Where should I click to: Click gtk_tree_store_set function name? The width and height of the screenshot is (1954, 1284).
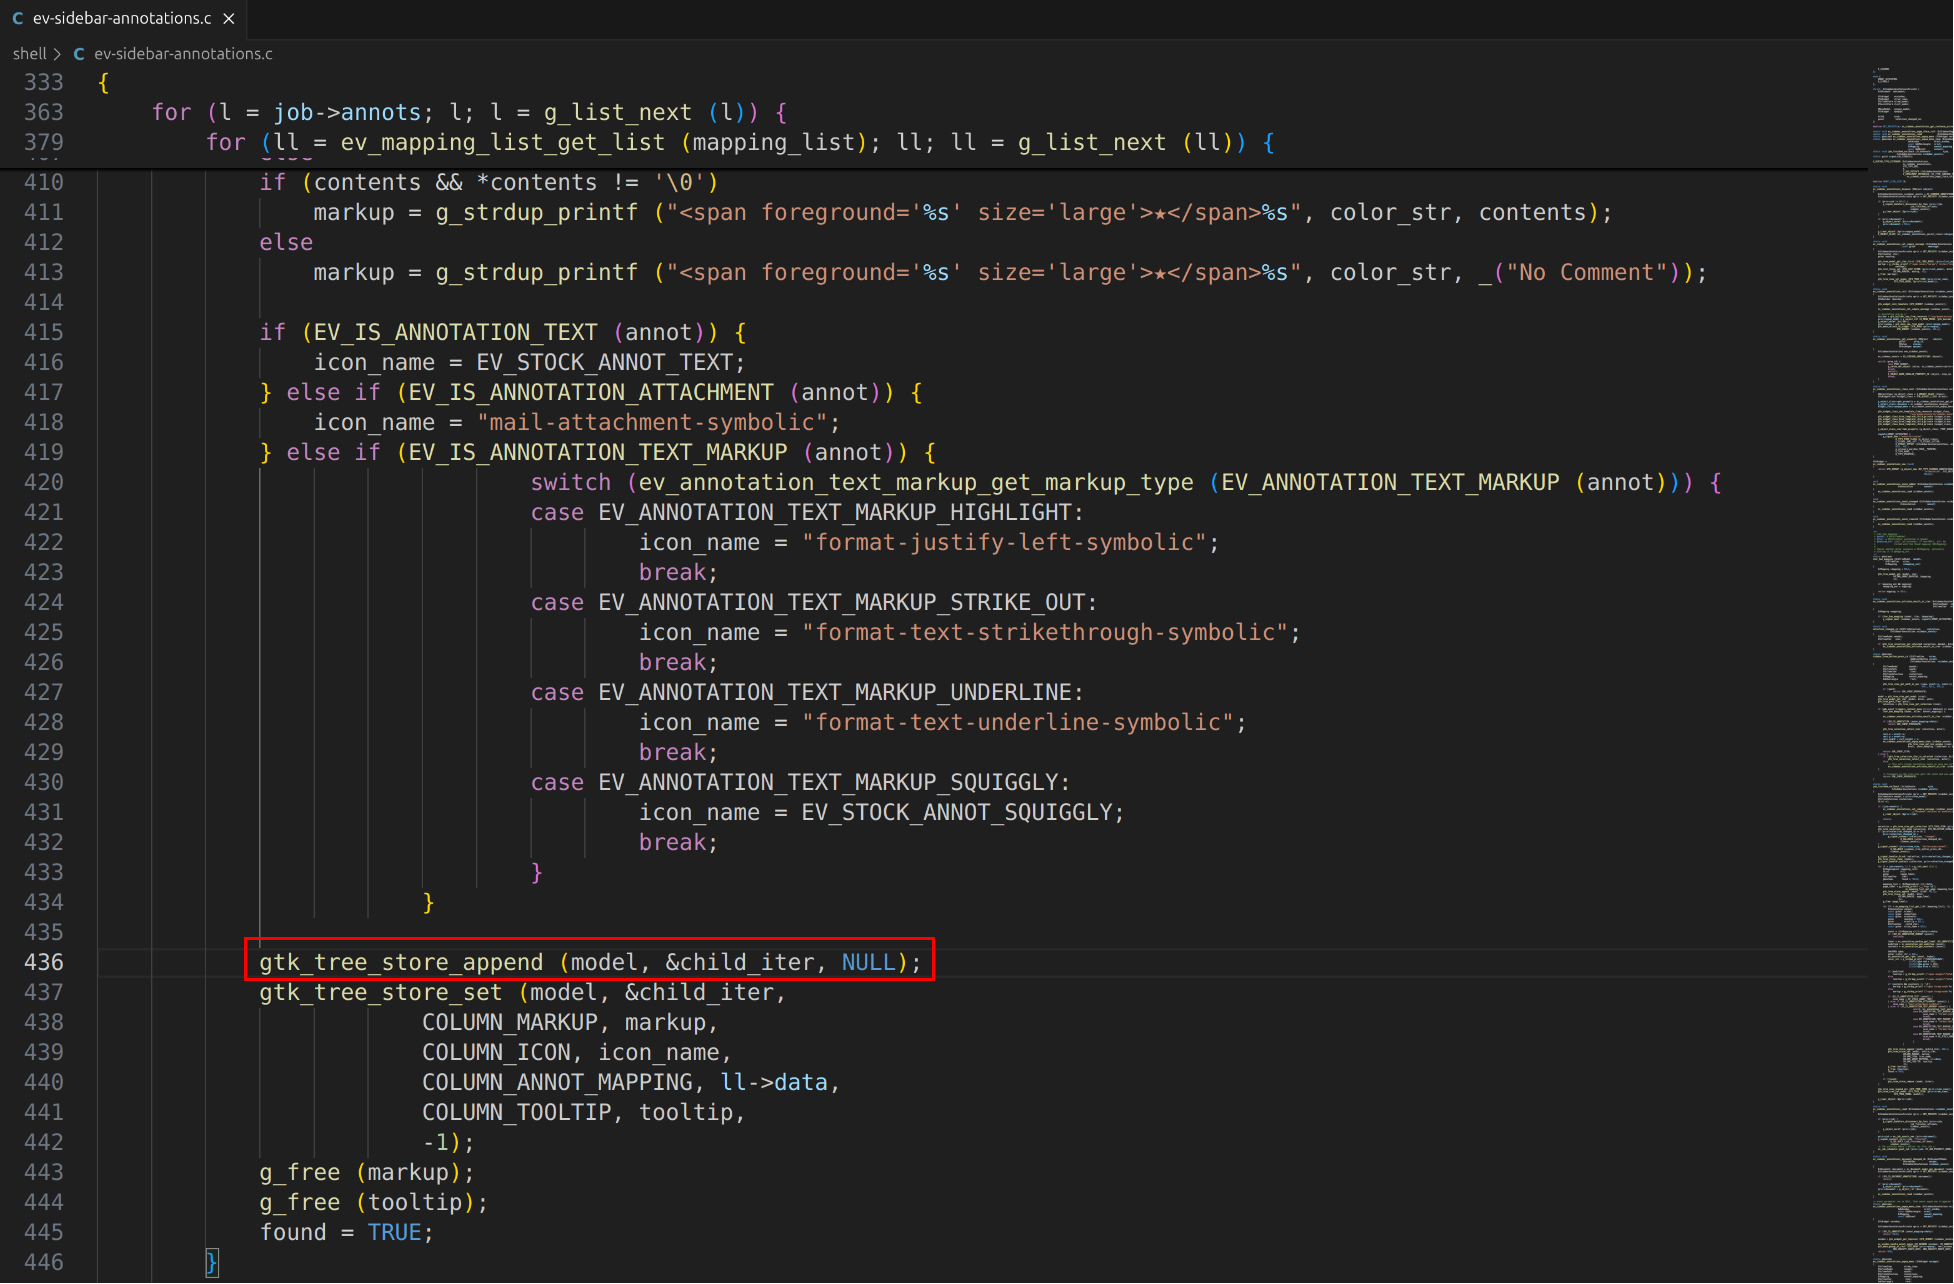(380, 992)
